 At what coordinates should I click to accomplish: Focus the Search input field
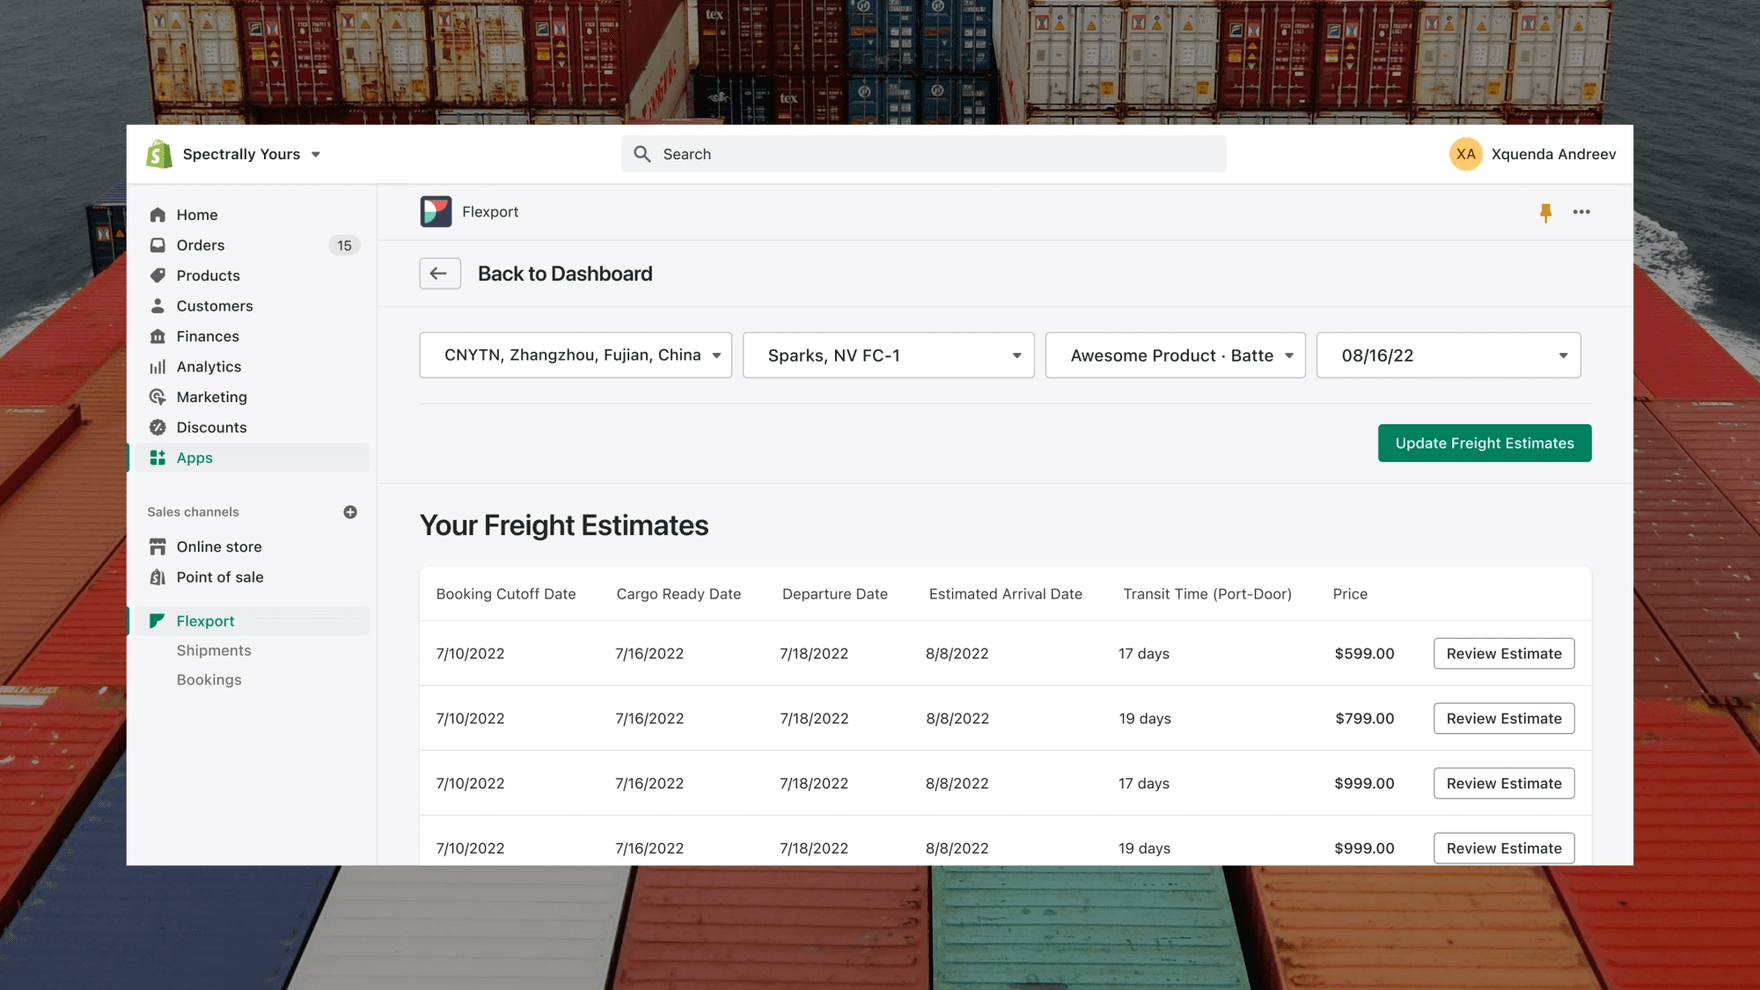[923, 154]
